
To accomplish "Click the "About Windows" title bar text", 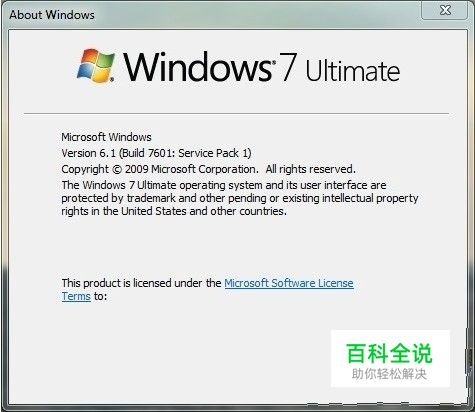I will (x=52, y=15).
